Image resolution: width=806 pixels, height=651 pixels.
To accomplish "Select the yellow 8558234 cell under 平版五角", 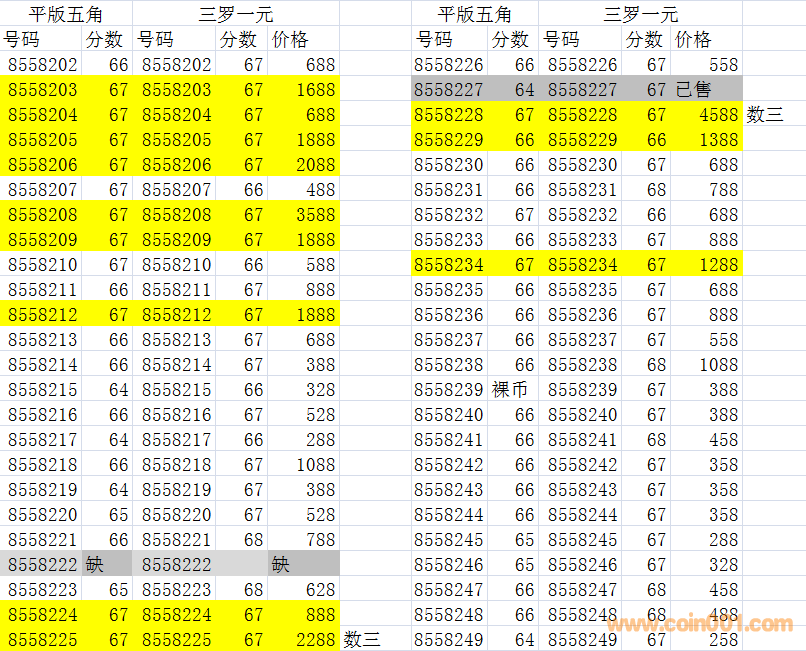I will pos(448,265).
